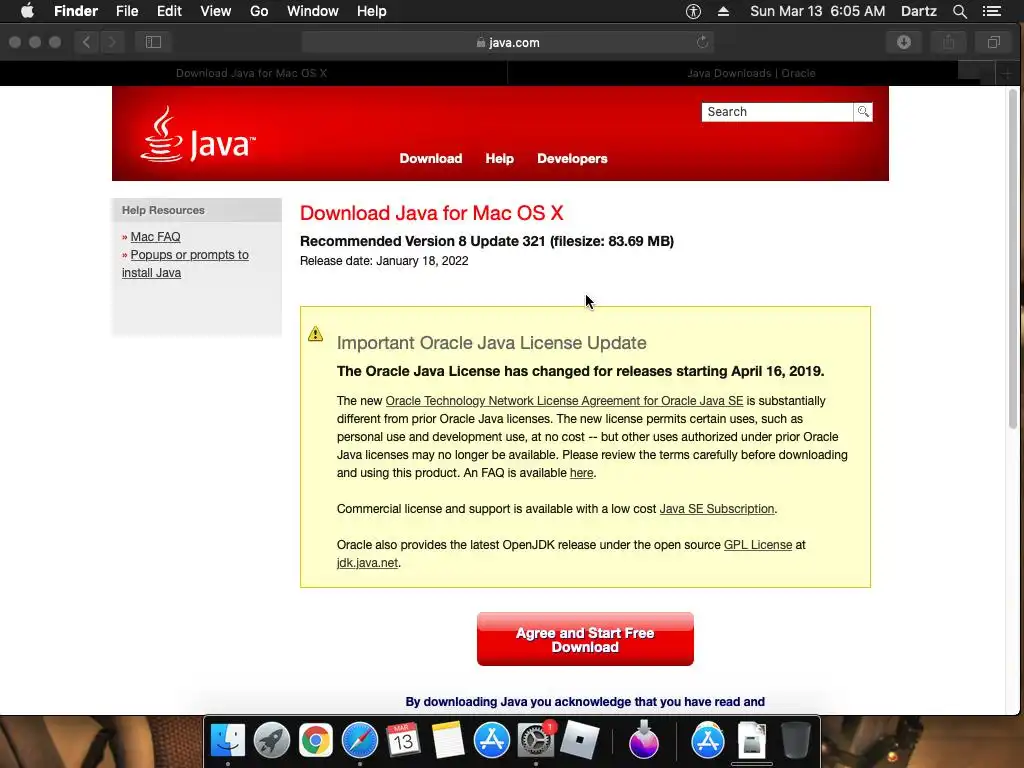Open the File menu
Image resolution: width=1024 pixels, height=768 pixels.
(x=127, y=11)
